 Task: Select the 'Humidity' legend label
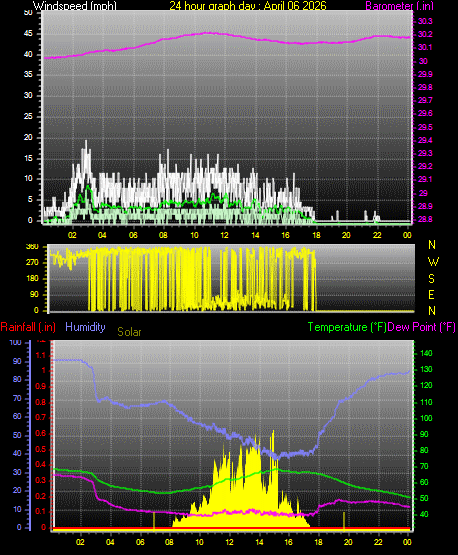[x=85, y=327]
